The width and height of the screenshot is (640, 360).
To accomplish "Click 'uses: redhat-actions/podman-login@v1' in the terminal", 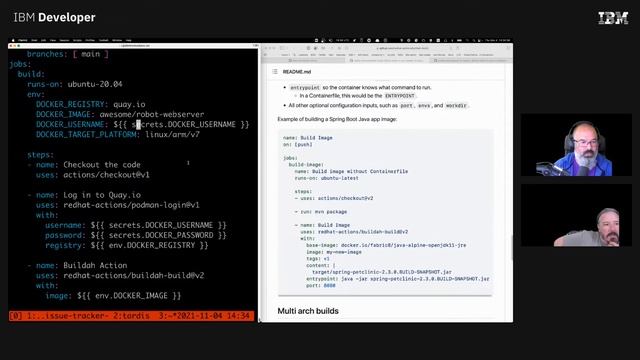I will 118,205.
